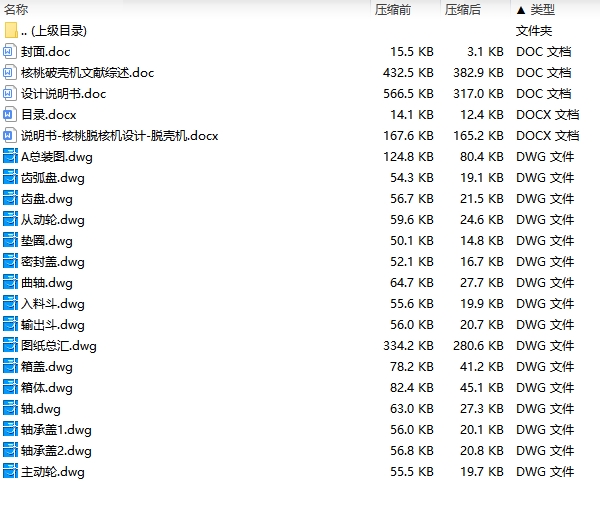
Task: Click the 124.8 KB original size value
Action: 408,157
